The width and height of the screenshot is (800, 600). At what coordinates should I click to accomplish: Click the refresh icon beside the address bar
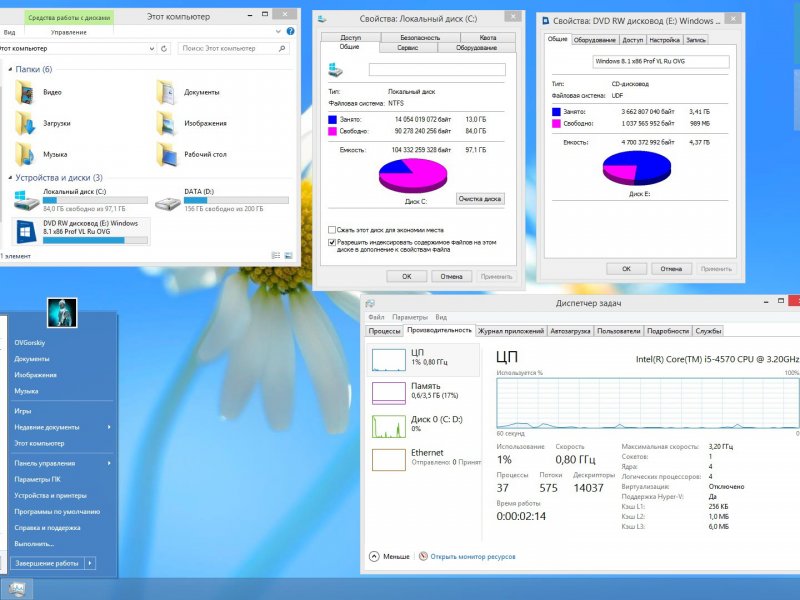164,48
